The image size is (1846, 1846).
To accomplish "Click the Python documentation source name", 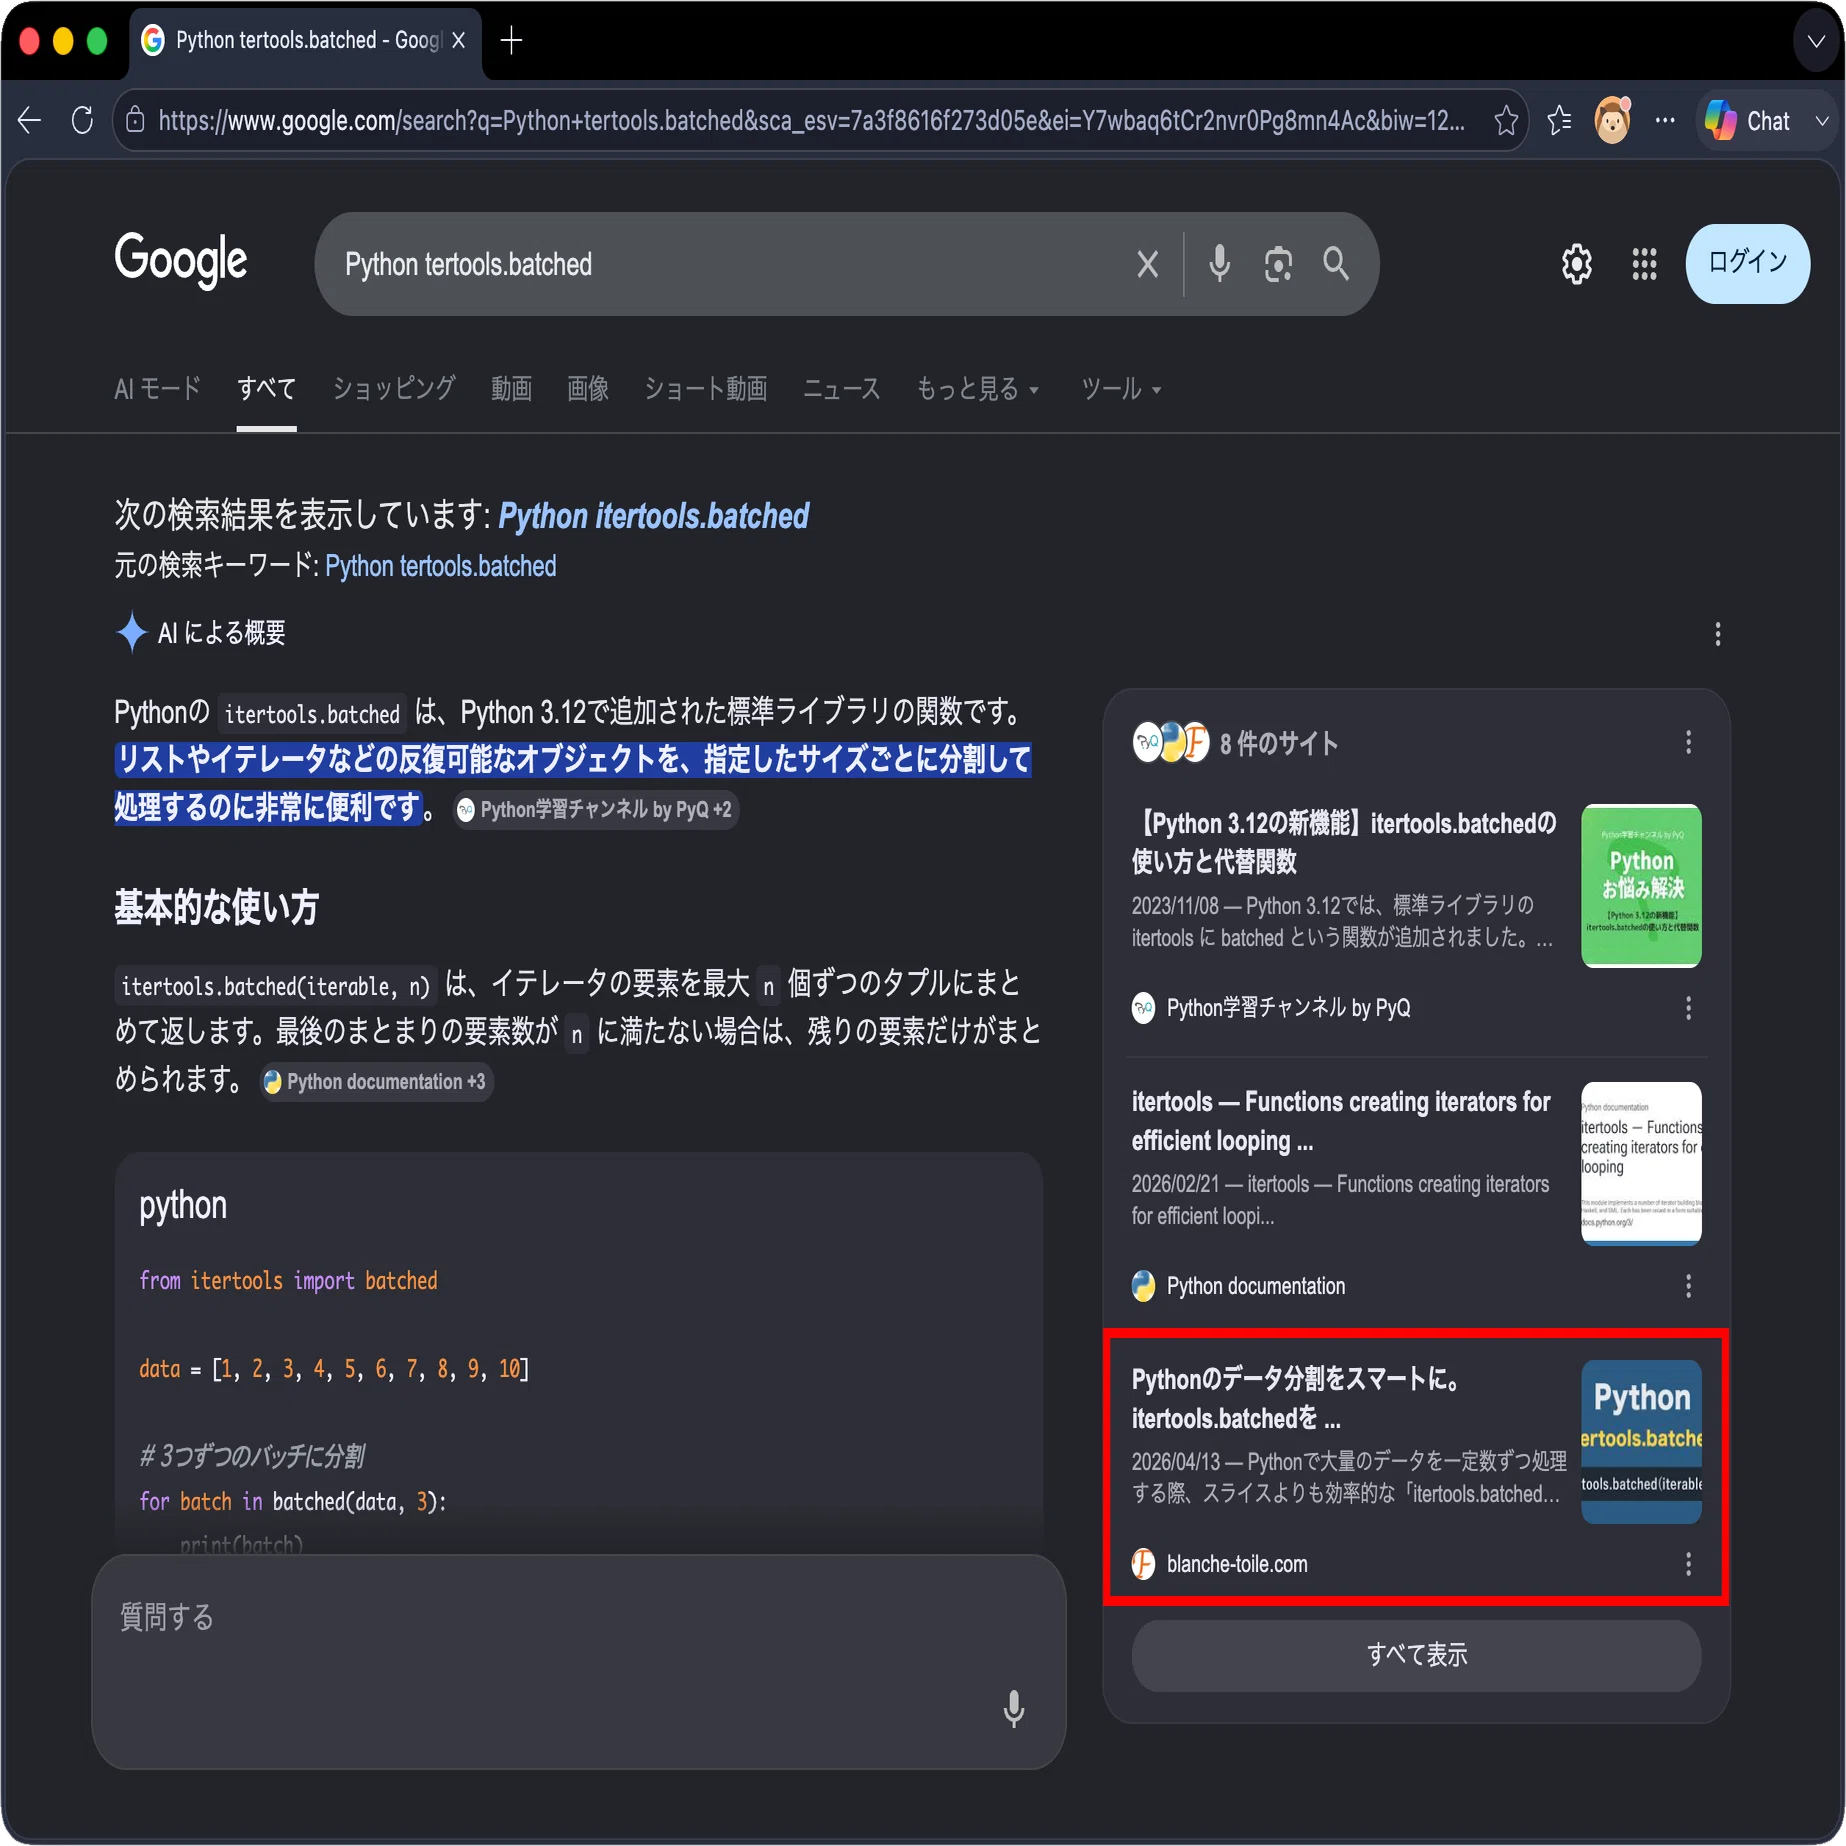I will tap(1256, 1286).
